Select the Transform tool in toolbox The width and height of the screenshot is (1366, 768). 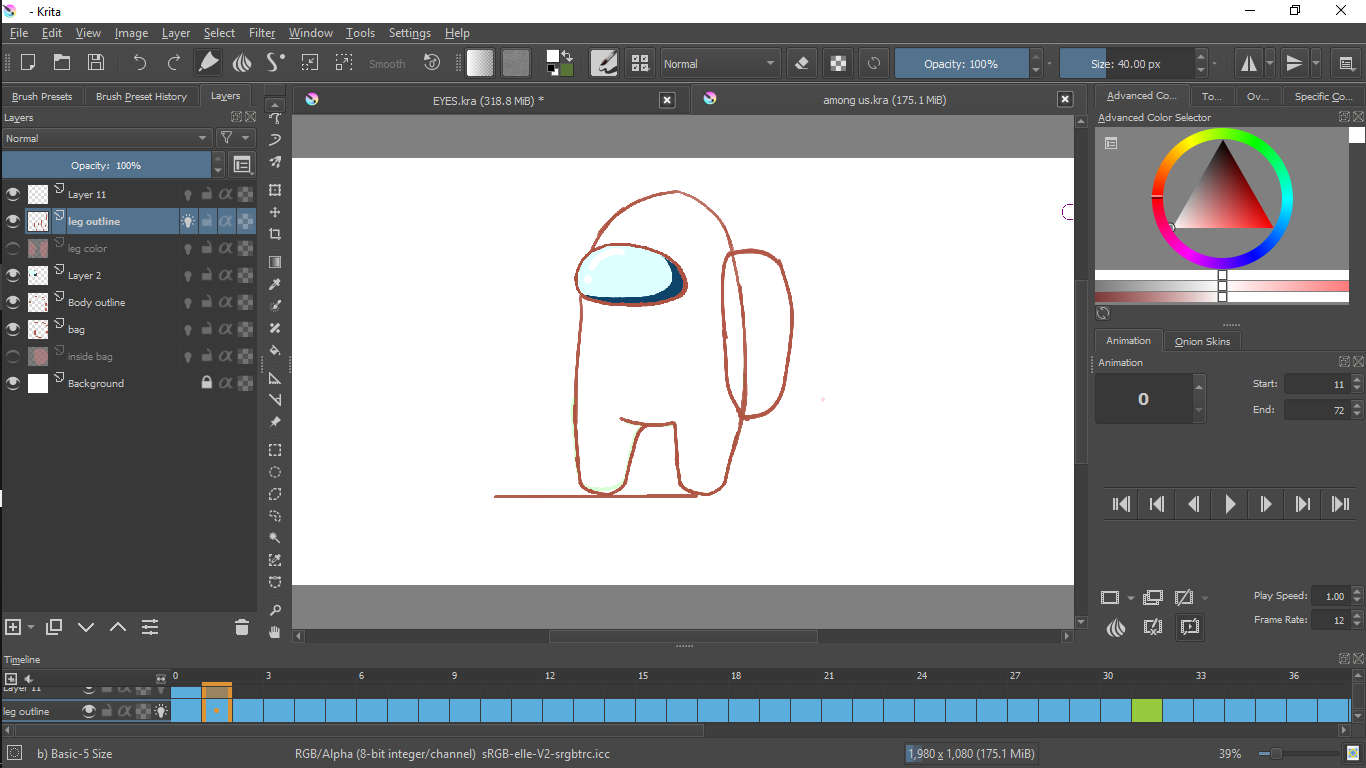tap(275, 190)
